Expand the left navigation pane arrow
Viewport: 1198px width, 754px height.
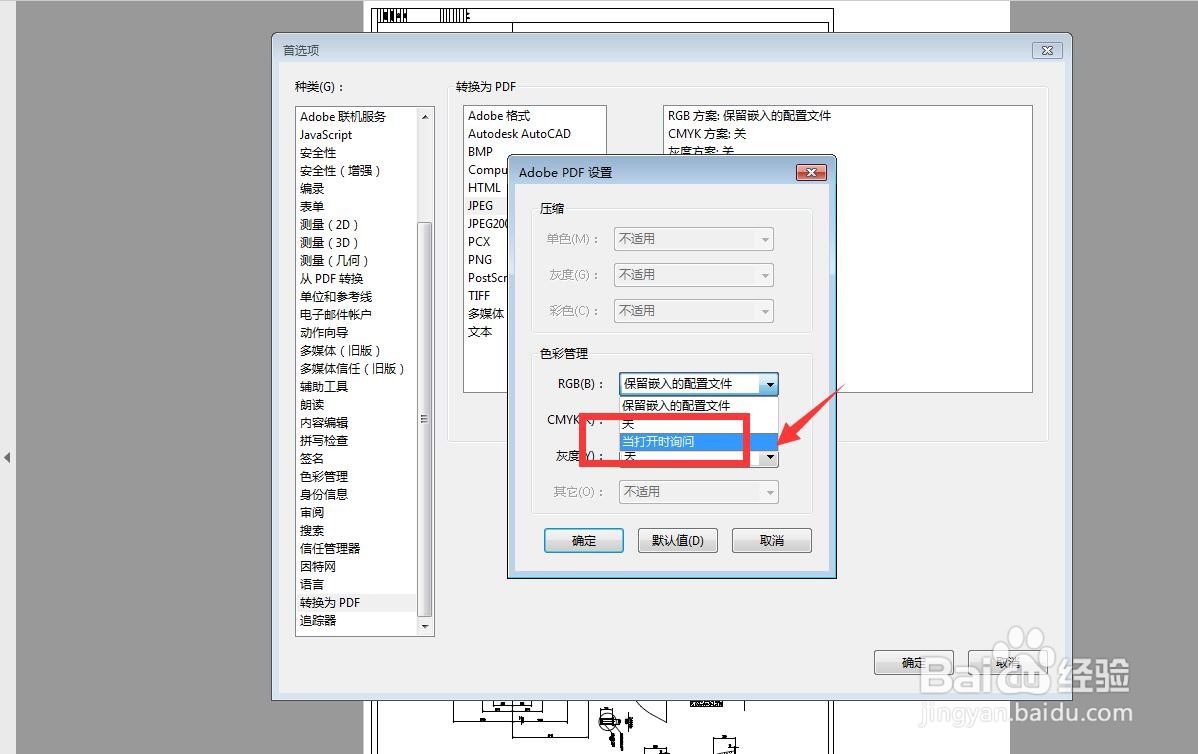point(7,458)
